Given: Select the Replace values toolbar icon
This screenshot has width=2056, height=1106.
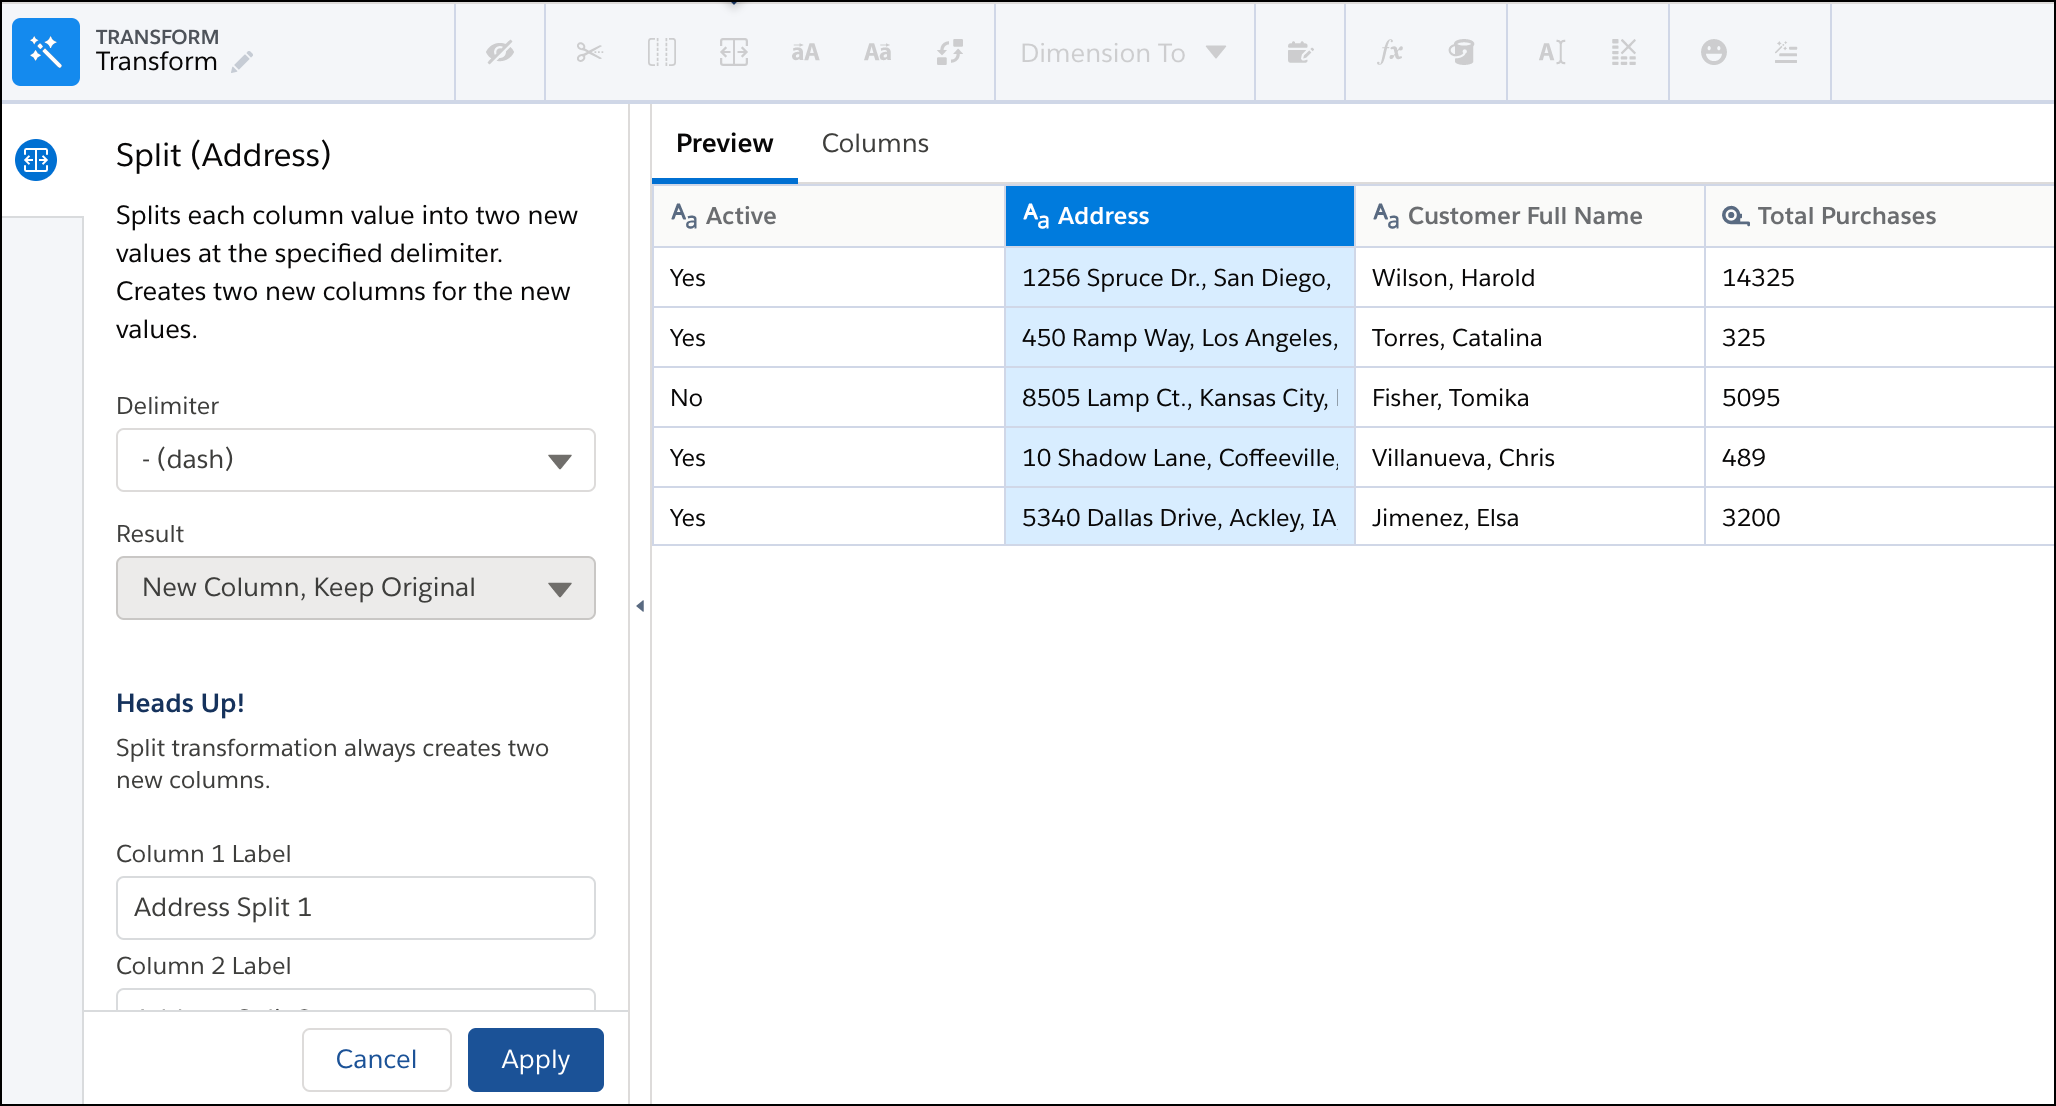Looking at the screenshot, I should pos(951,52).
